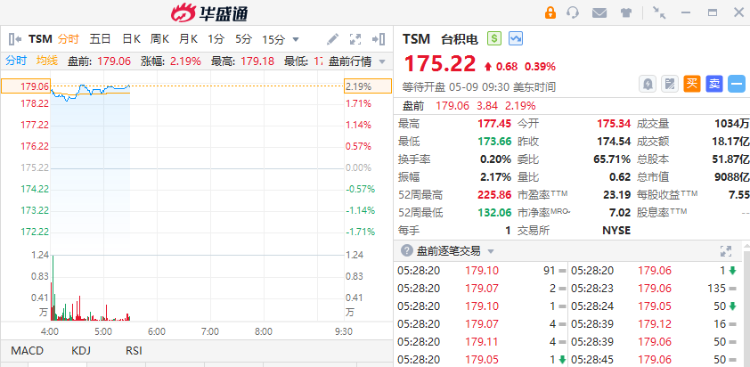Switch chart to 五日 view
The width and height of the screenshot is (750, 367).
click(x=100, y=39)
